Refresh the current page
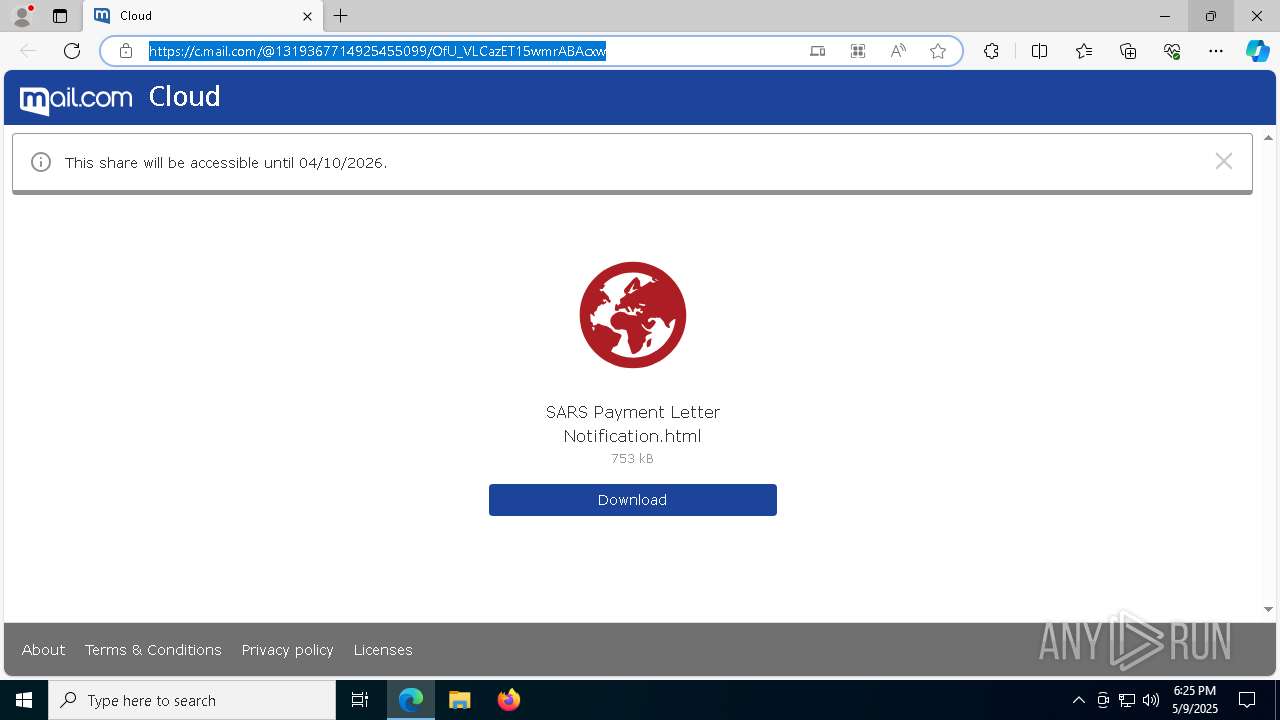Screen dimensions: 1280x720 (72, 51)
